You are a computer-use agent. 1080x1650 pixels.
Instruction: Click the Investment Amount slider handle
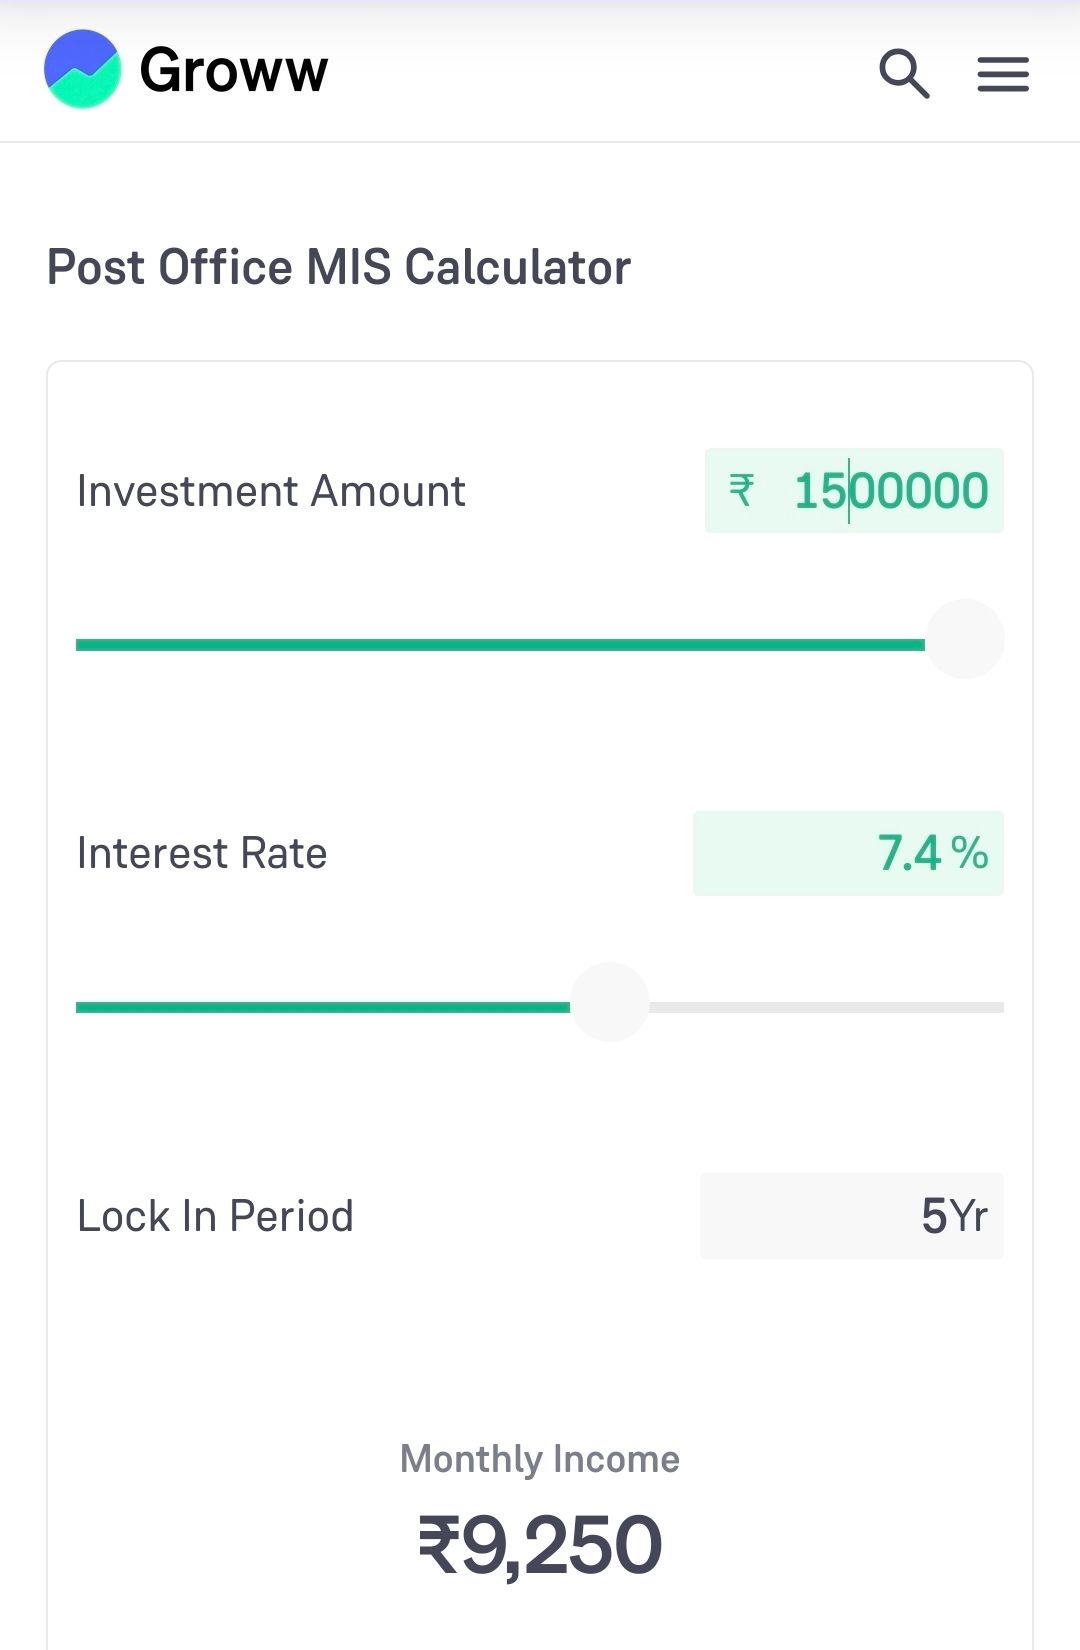pyautogui.click(x=964, y=640)
